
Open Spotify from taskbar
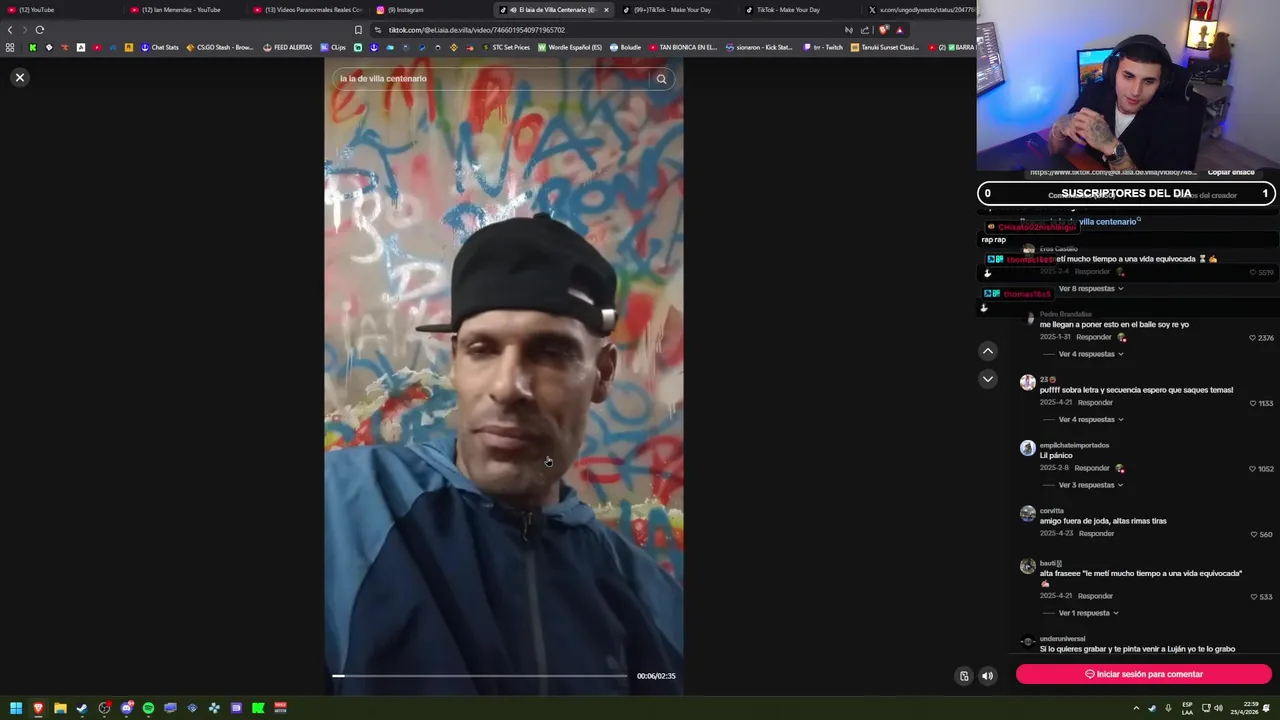pos(148,708)
